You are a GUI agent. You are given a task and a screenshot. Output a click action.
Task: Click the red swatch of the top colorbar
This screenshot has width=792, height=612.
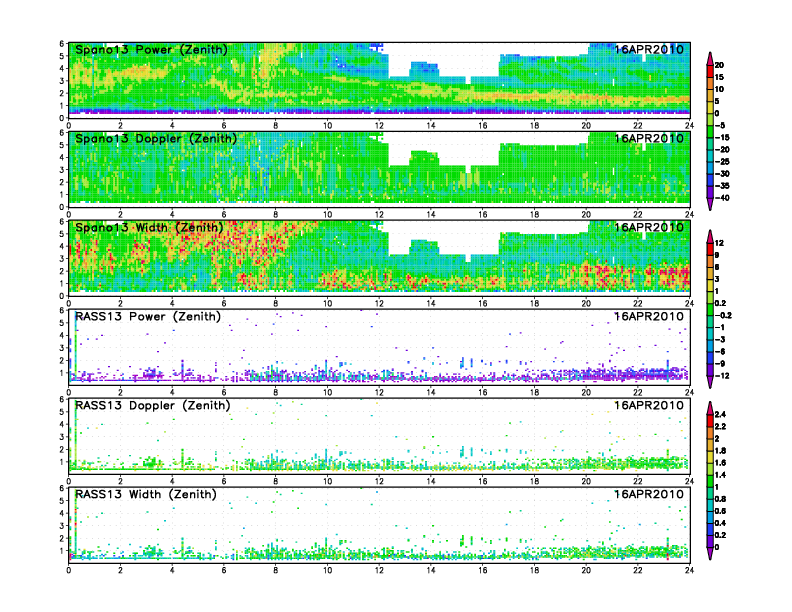click(710, 71)
